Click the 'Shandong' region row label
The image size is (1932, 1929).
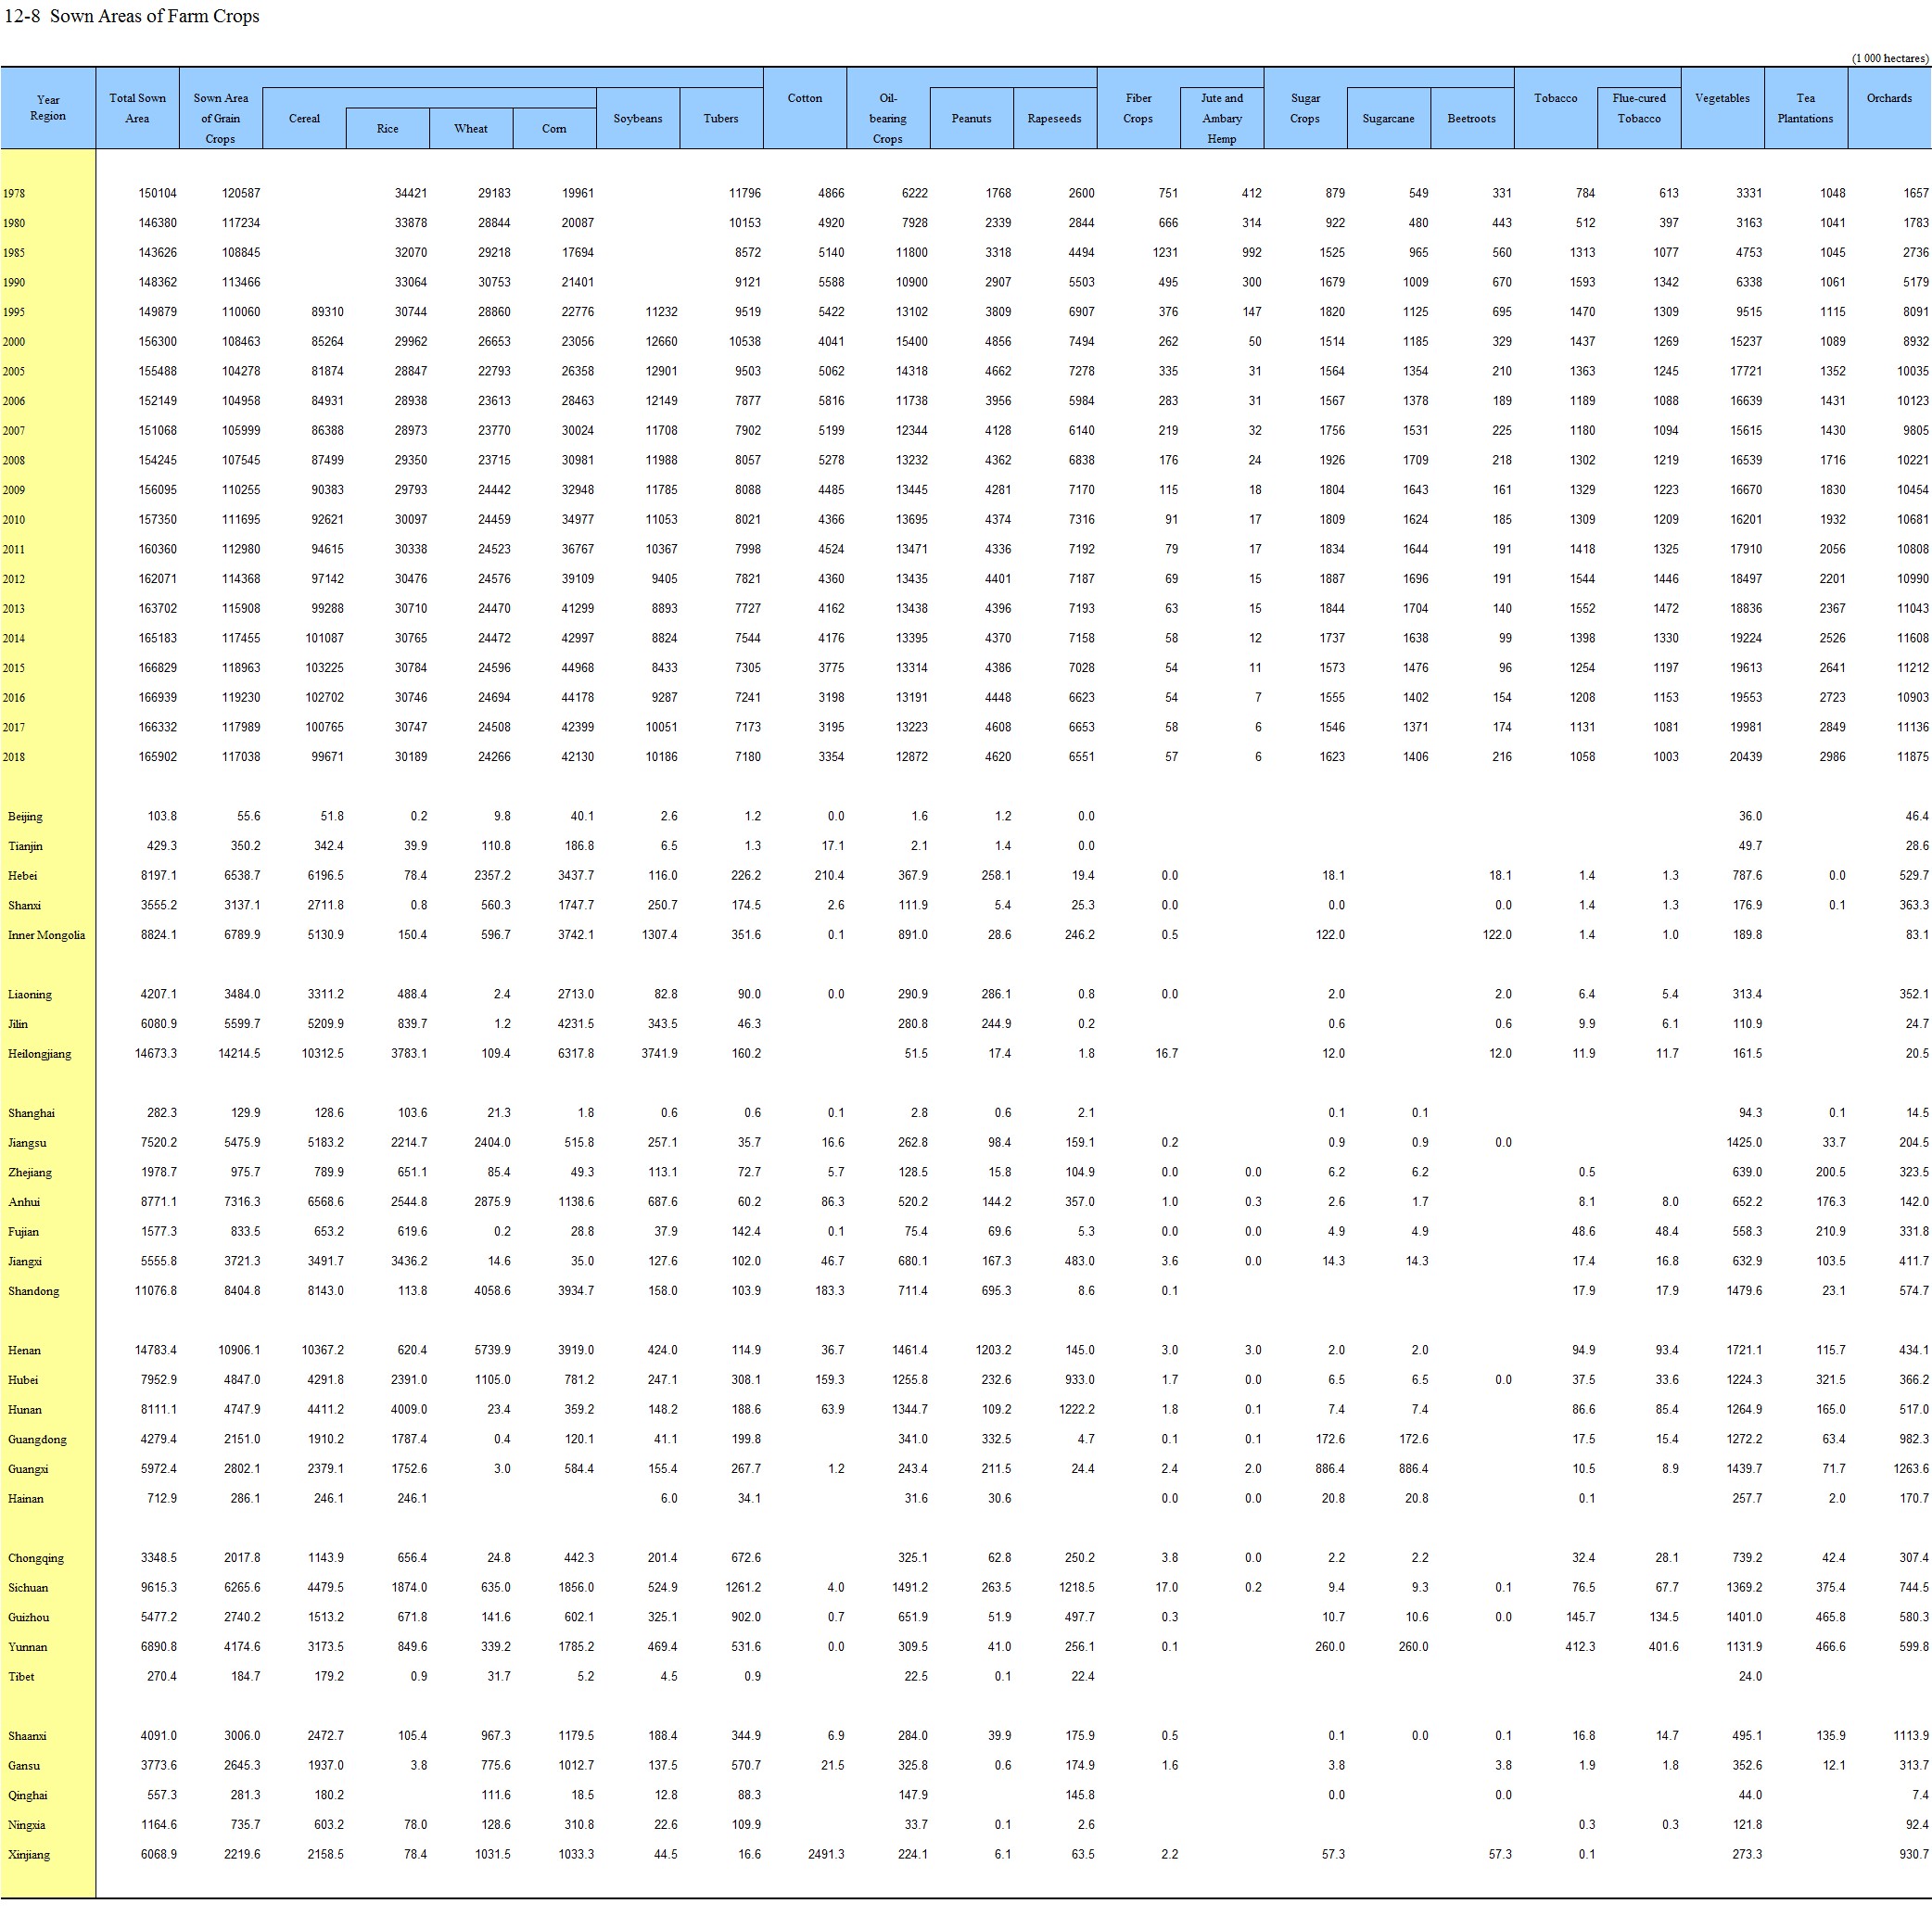point(34,1291)
